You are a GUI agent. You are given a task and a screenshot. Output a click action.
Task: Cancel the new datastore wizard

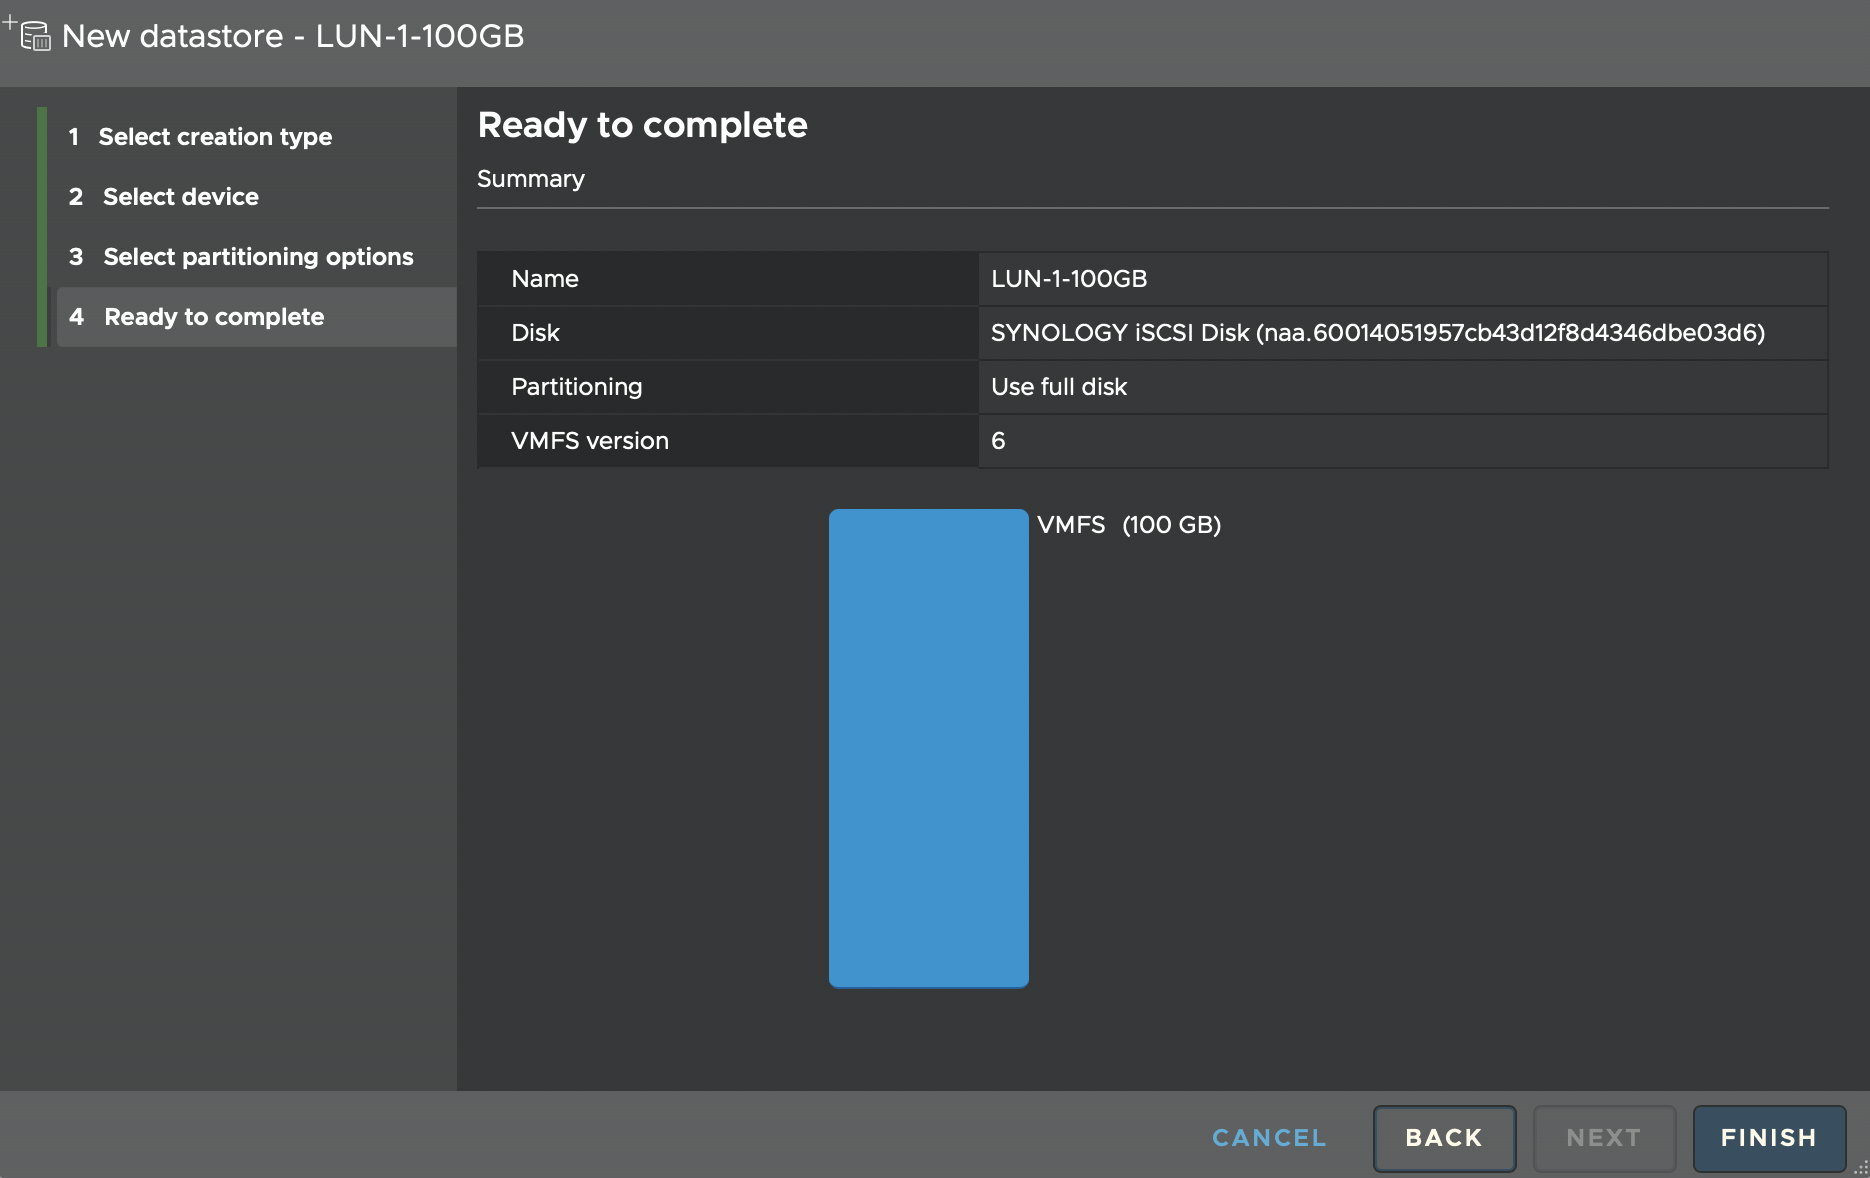click(x=1268, y=1138)
